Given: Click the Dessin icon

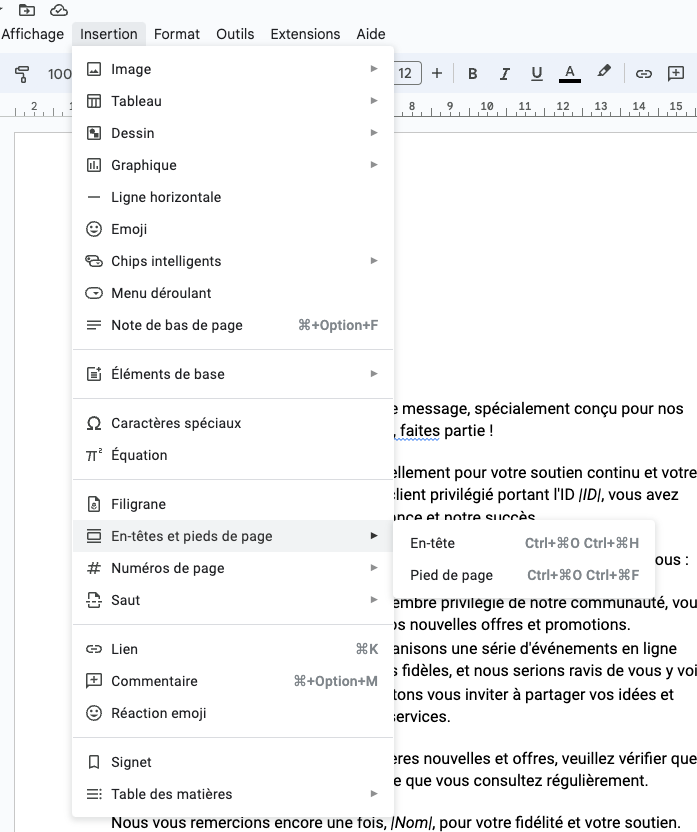Looking at the screenshot, I should [94, 133].
